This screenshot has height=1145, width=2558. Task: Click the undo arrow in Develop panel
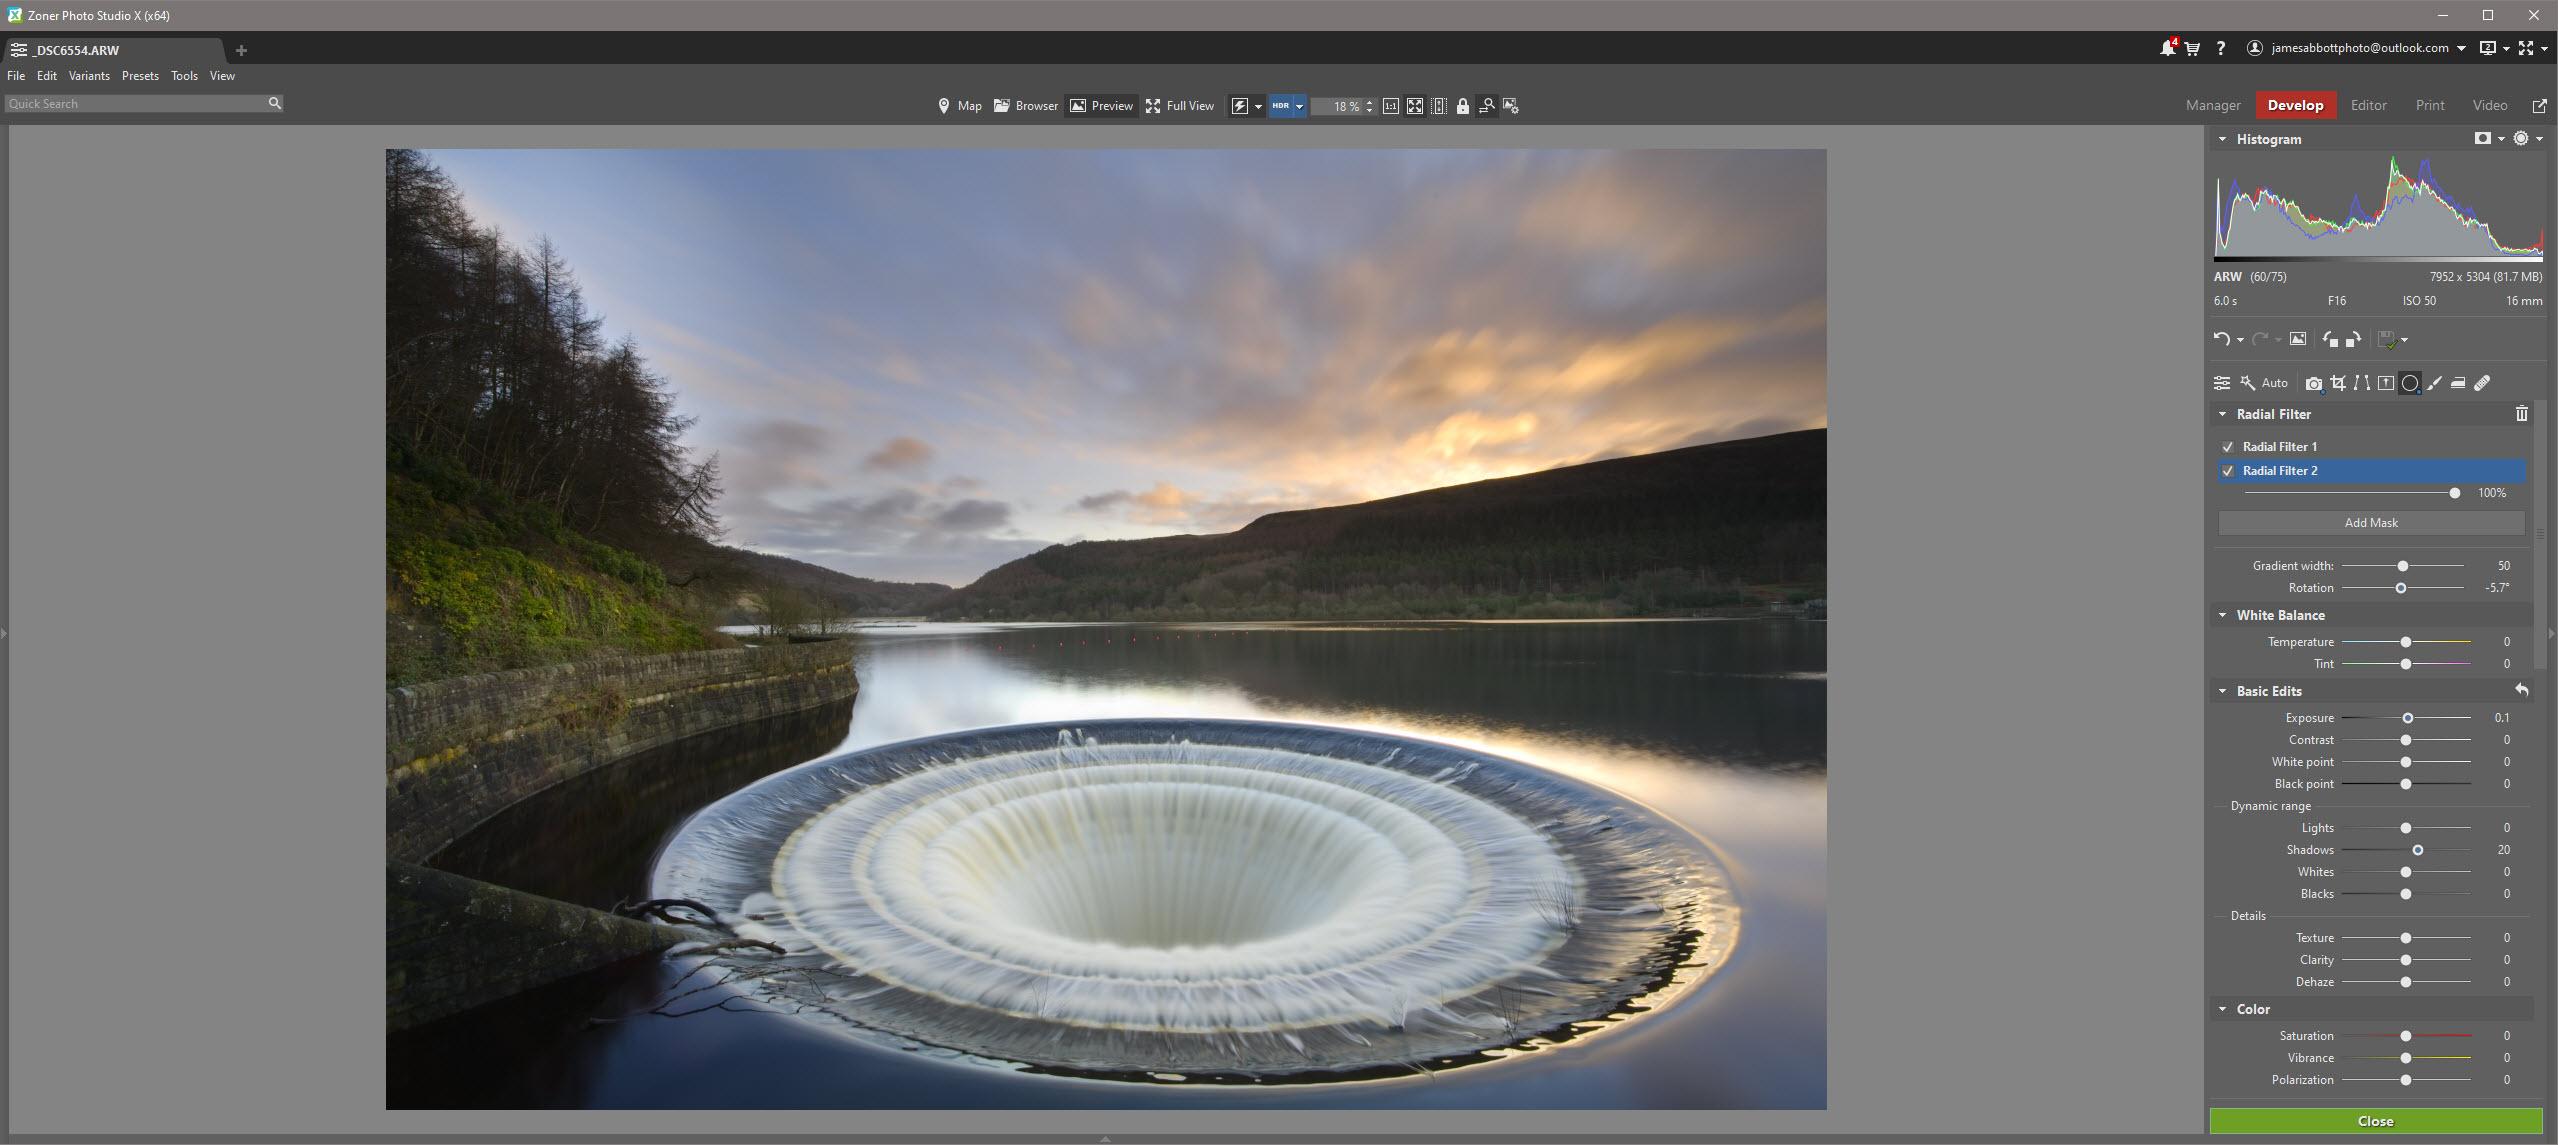(2221, 339)
